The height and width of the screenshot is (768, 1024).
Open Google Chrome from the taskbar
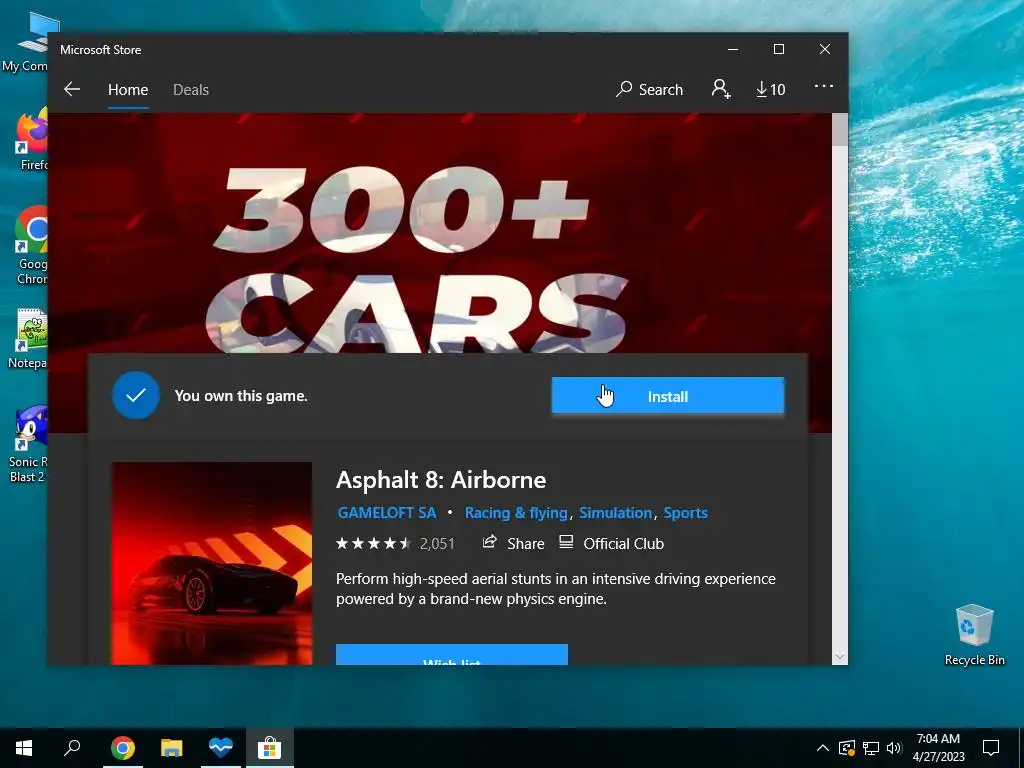pos(123,748)
